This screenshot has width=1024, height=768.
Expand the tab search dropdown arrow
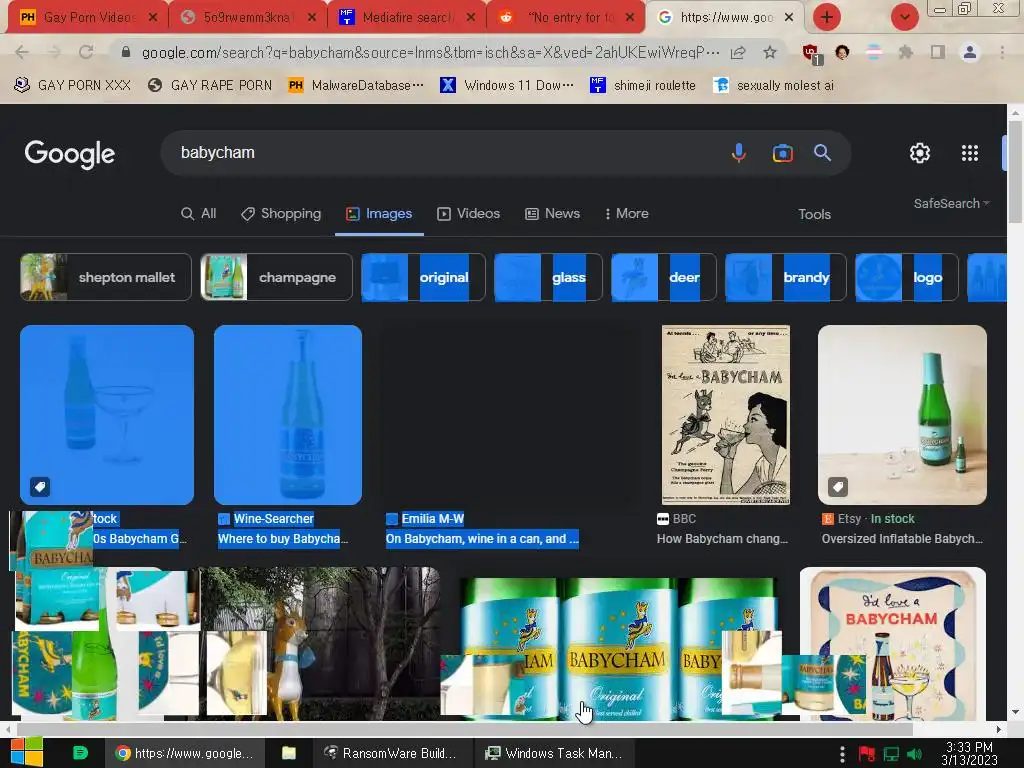coord(904,18)
